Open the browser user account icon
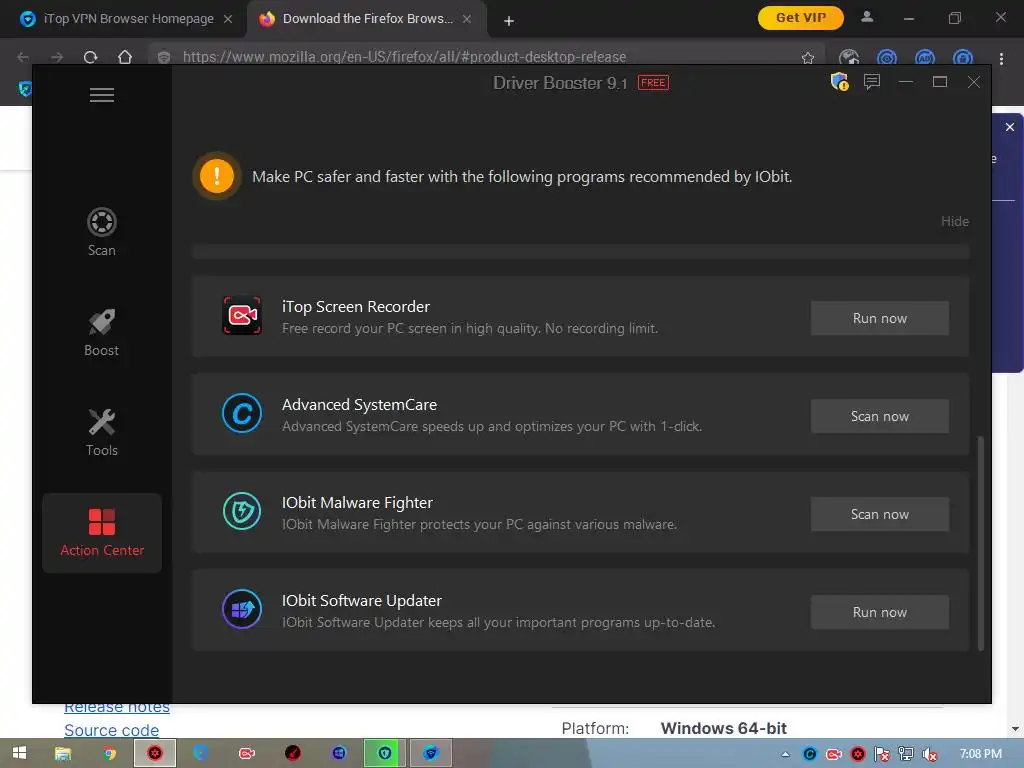The image size is (1024, 768). [x=867, y=18]
